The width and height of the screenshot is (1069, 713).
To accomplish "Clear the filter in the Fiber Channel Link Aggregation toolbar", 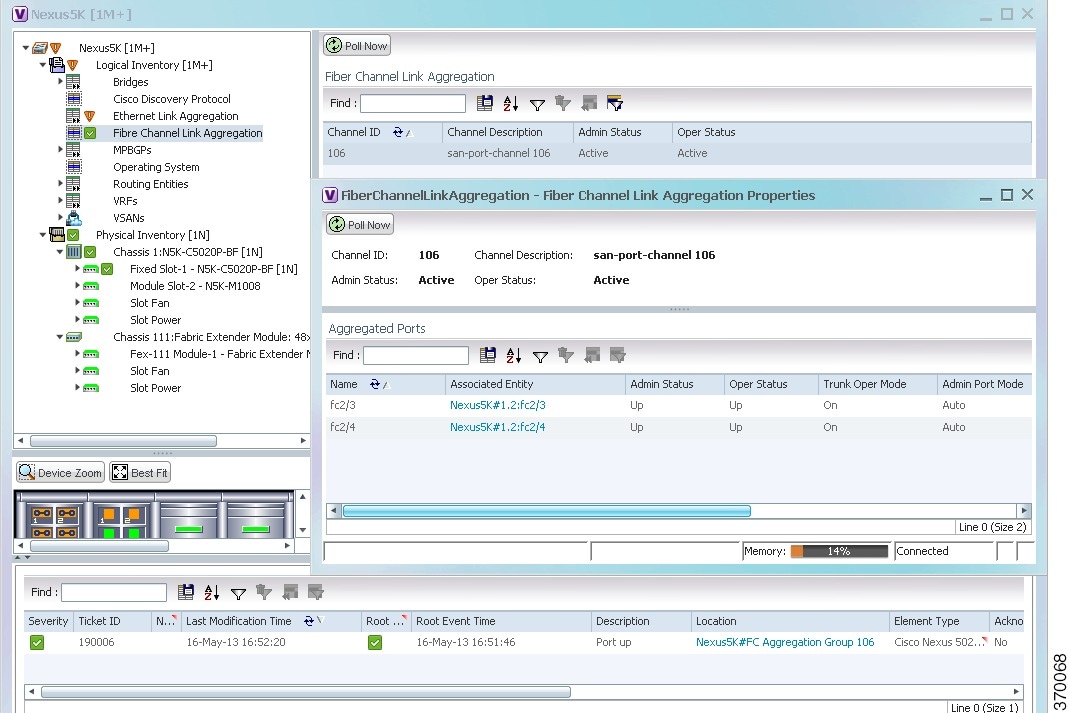I will click(563, 103).
